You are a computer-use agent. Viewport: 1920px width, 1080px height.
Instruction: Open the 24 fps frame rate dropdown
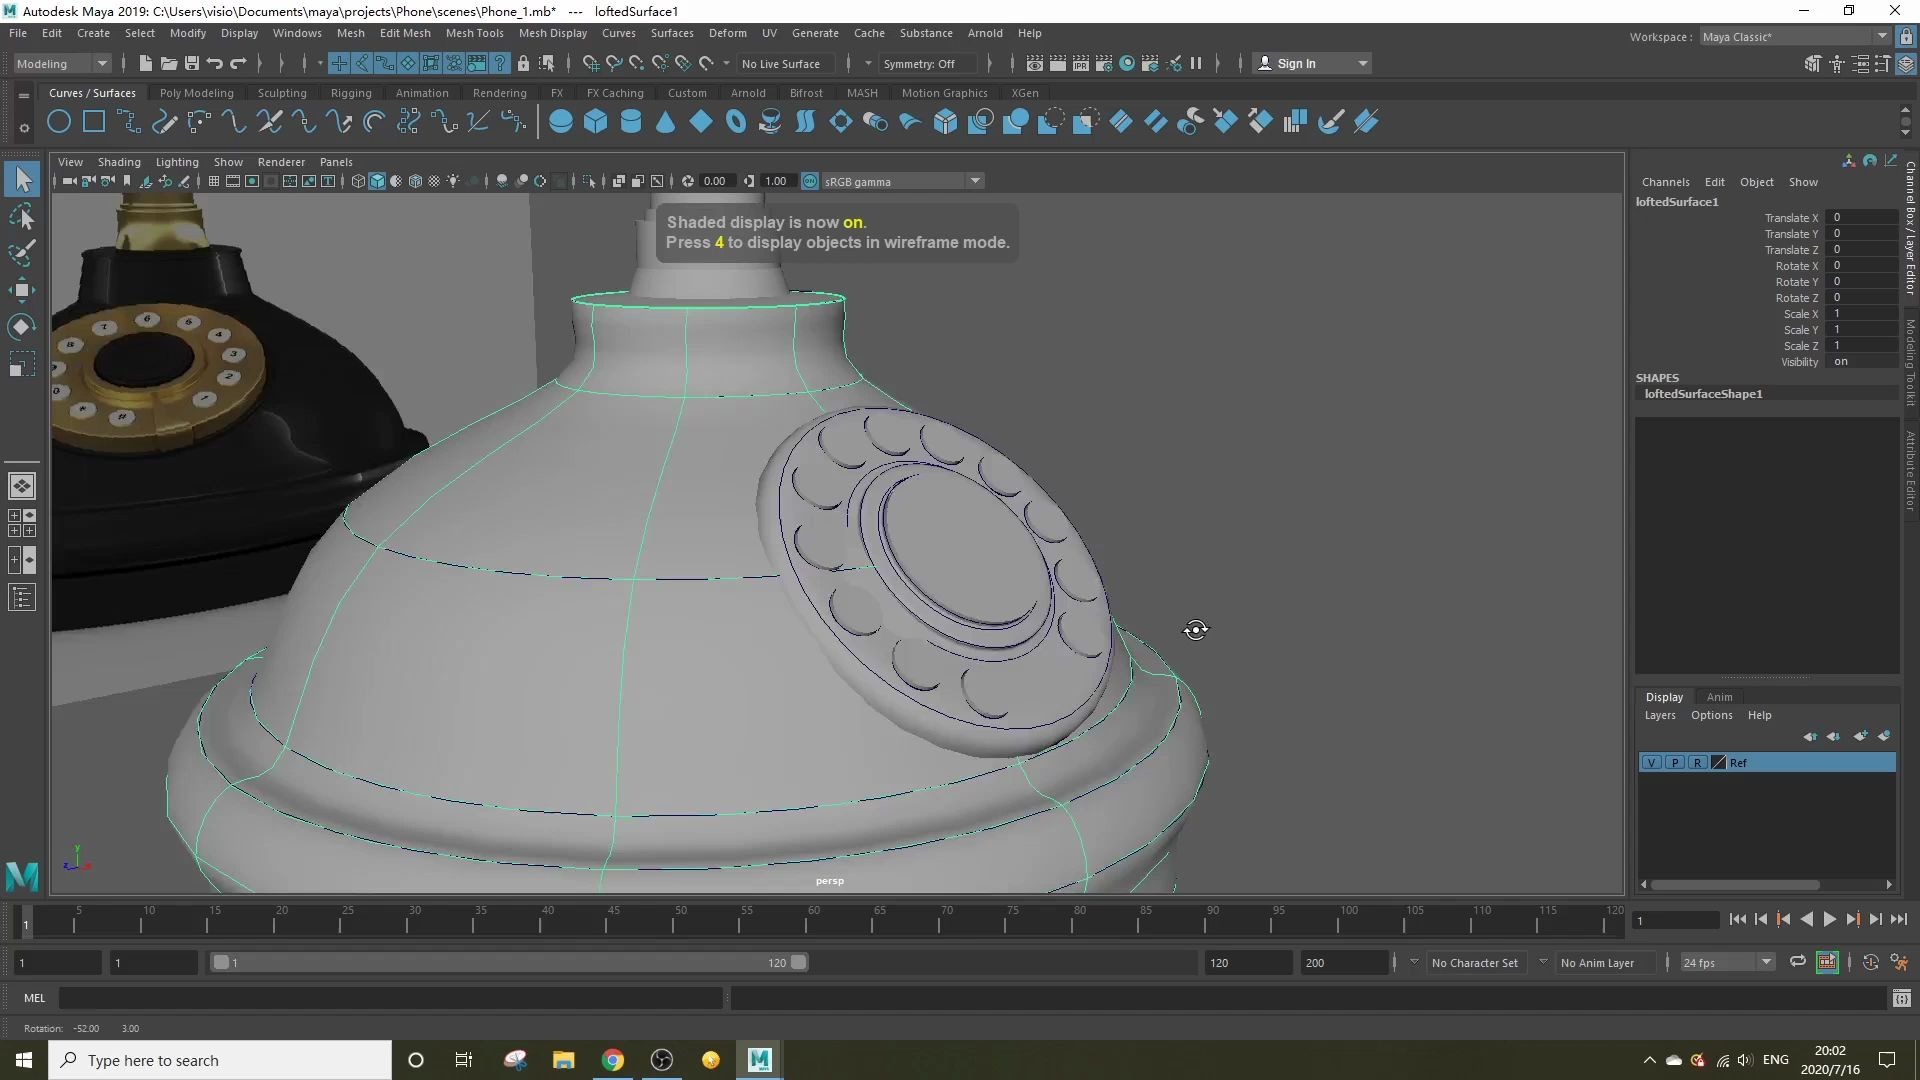coord(1766,962)
